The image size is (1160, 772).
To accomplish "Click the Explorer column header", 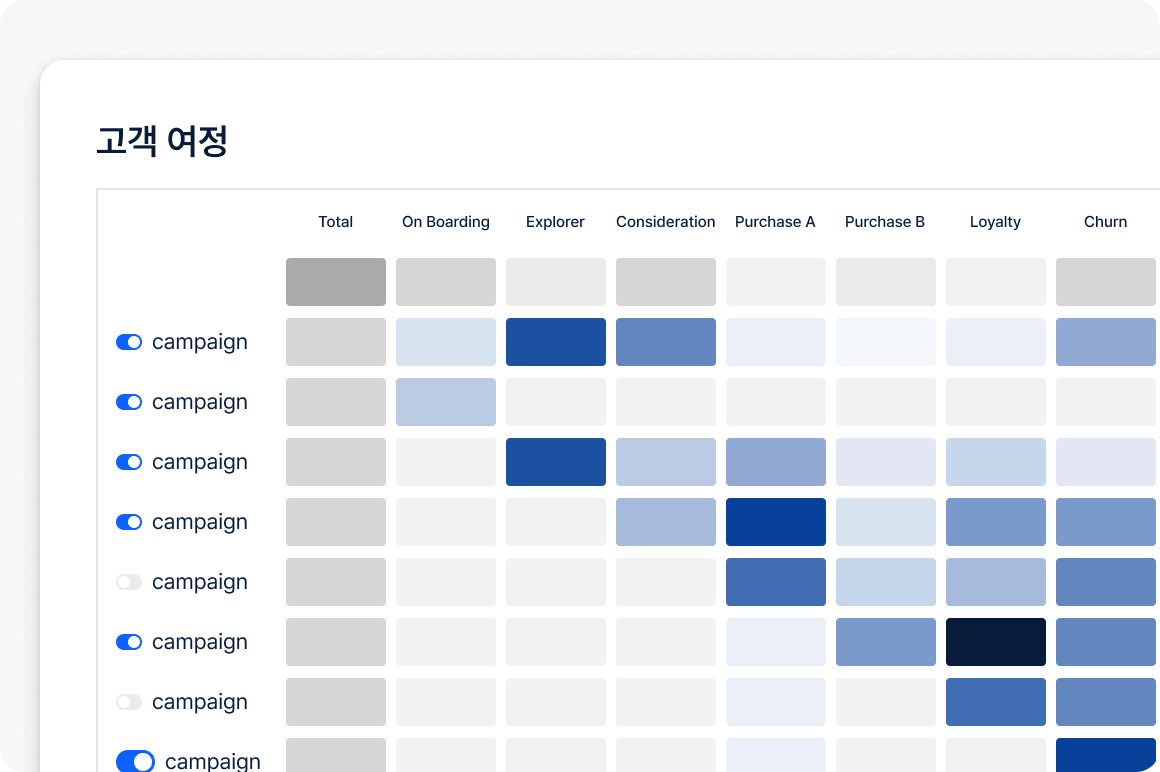I will pyautogui.click(x=555, y=222).
